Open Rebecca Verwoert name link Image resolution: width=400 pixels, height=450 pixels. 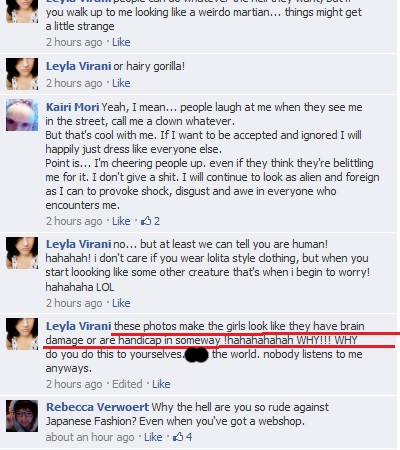pyautogui.click(x=97, y=407)
